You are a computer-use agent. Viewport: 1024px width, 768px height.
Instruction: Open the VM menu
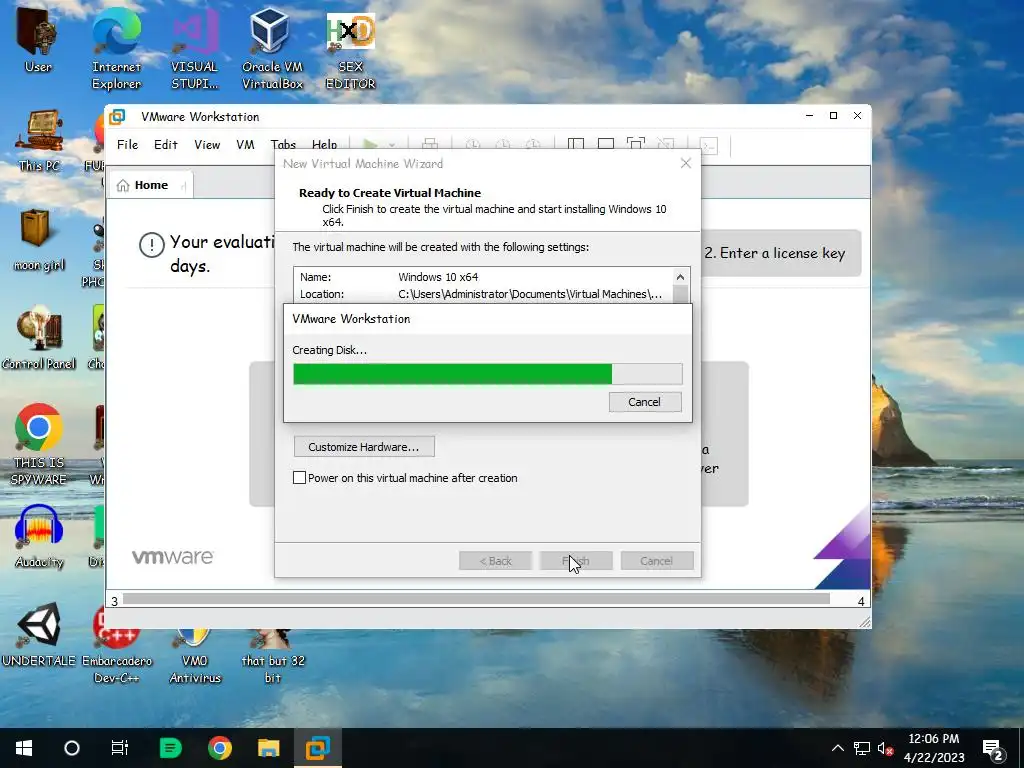(246, 144)
